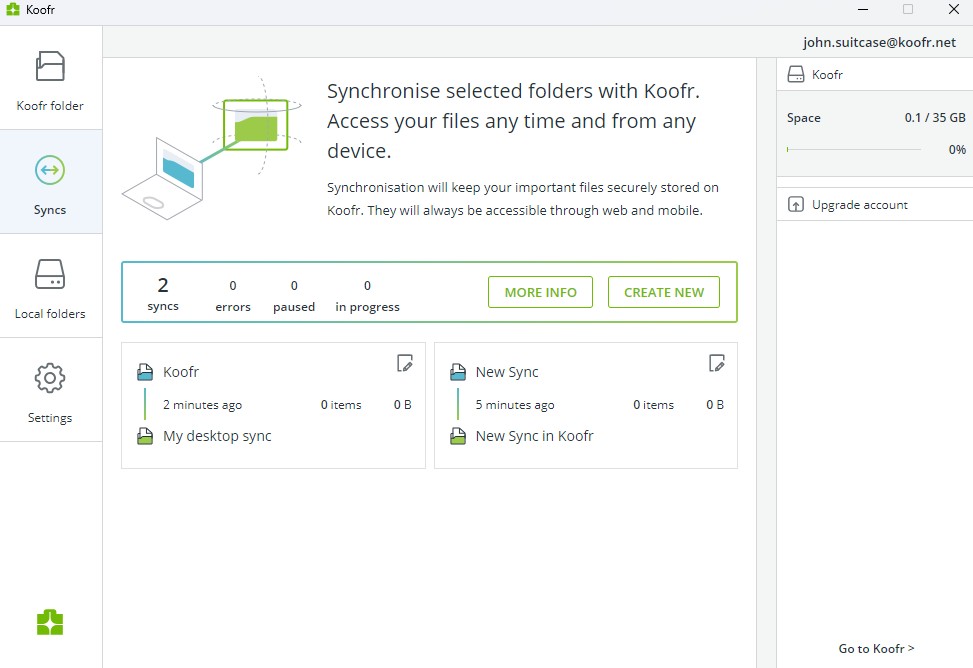Click the 'Koofr' sync card title
The image size is (973, 668).
(181, 372)
